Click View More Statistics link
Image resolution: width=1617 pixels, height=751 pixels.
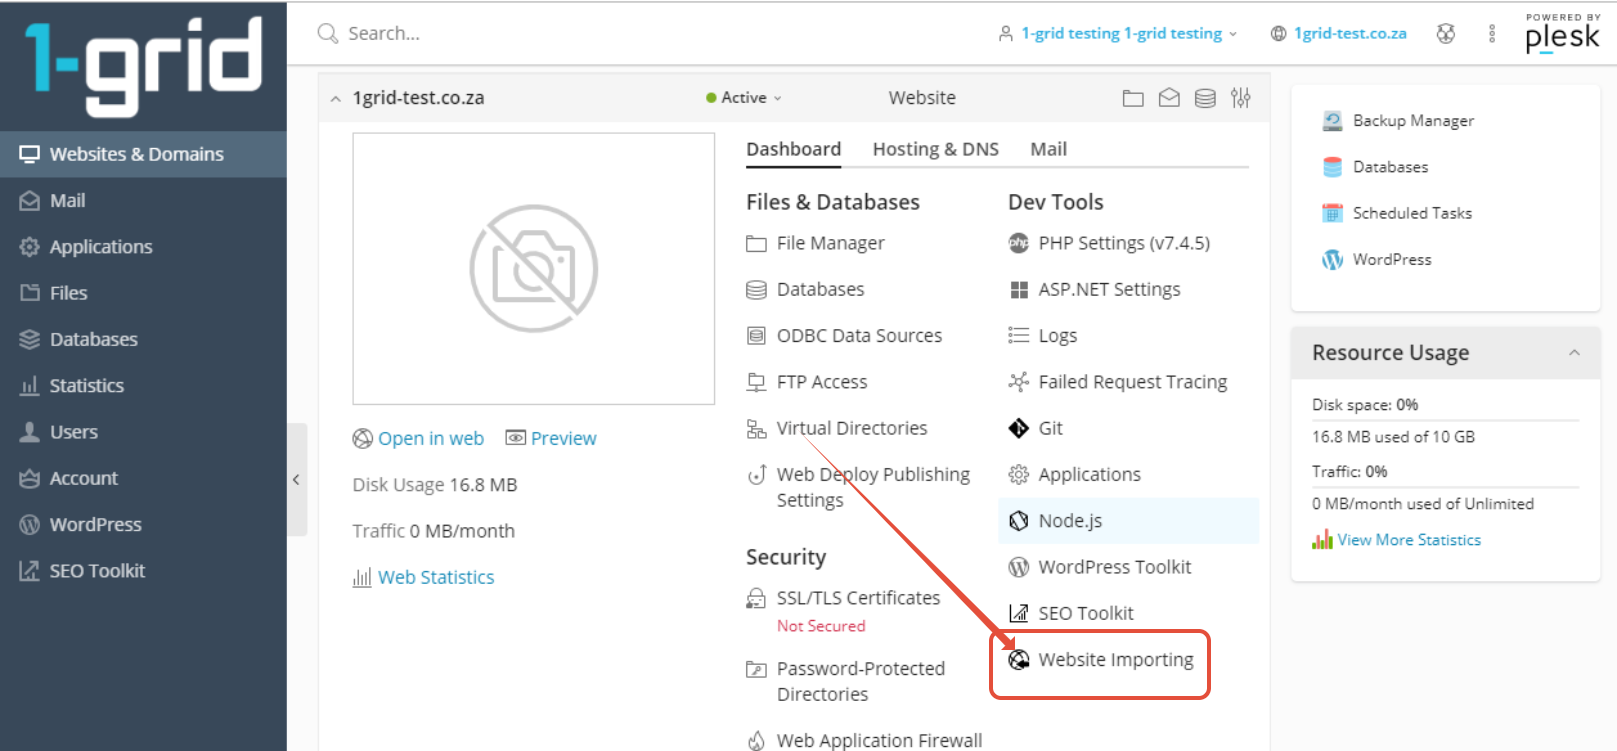pos(1409,540)
